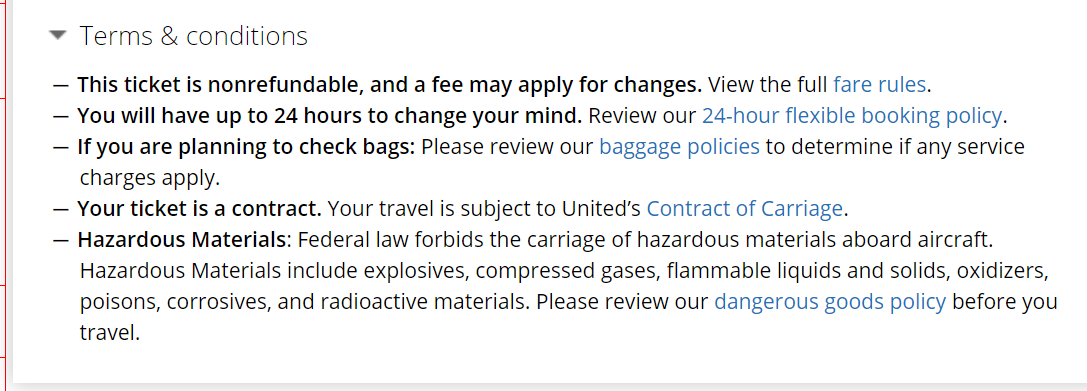Click the 'View the full' text
The height and width of the screenshot is (391, 1087).
[x=768, y=85]
